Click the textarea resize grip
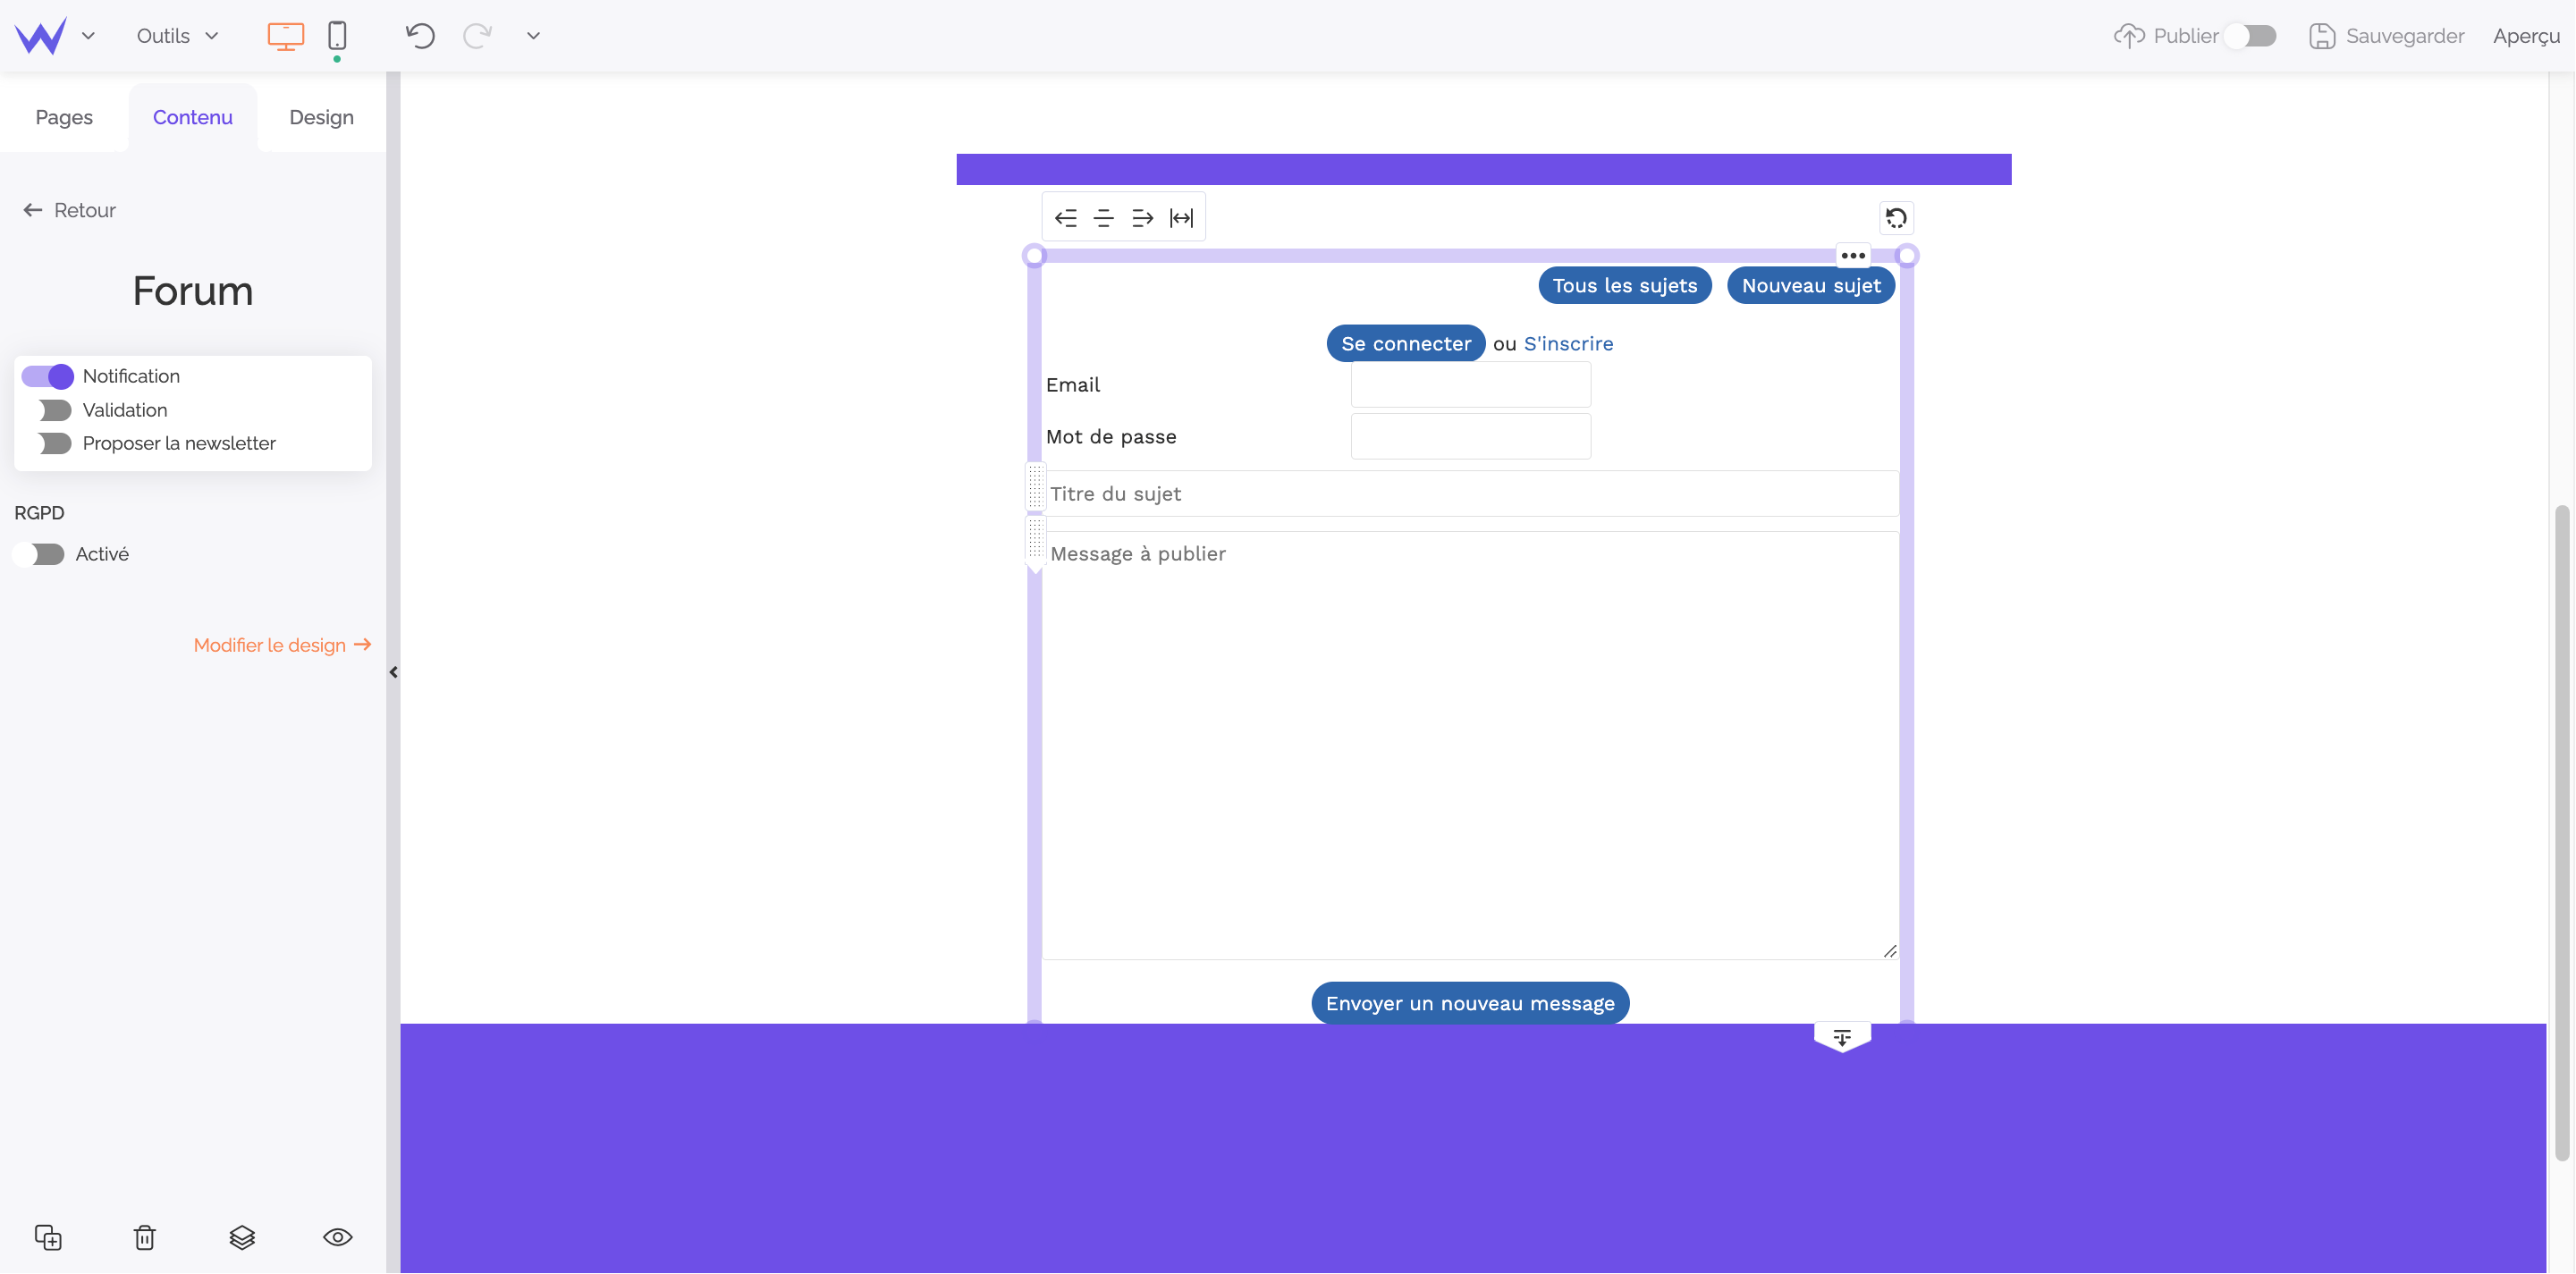This screenshot has width=2576, height=1274. point(1889,951)
